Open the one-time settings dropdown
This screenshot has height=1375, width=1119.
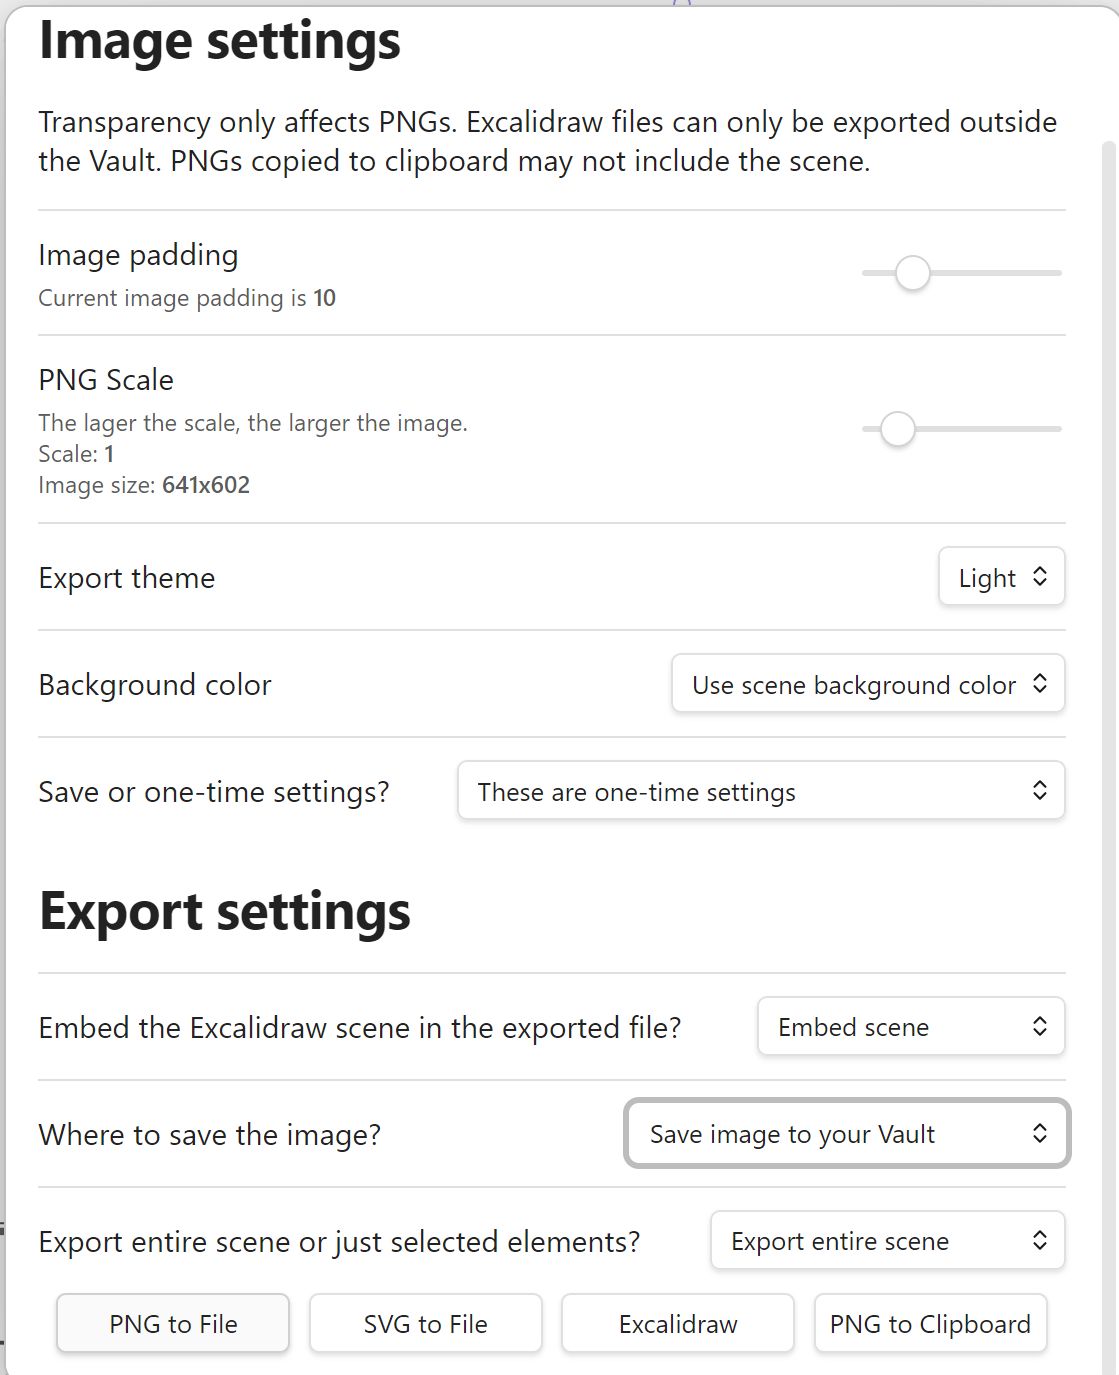(761, 791)
